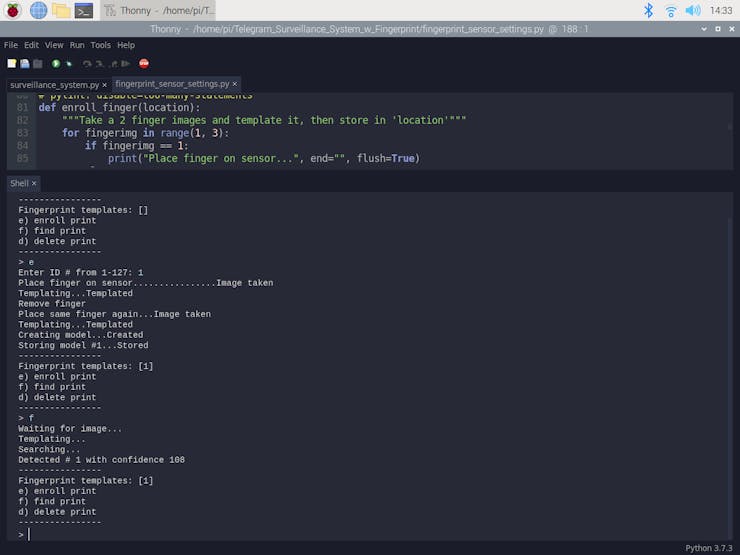Click the Step over debugger icon

click(87, 63)
